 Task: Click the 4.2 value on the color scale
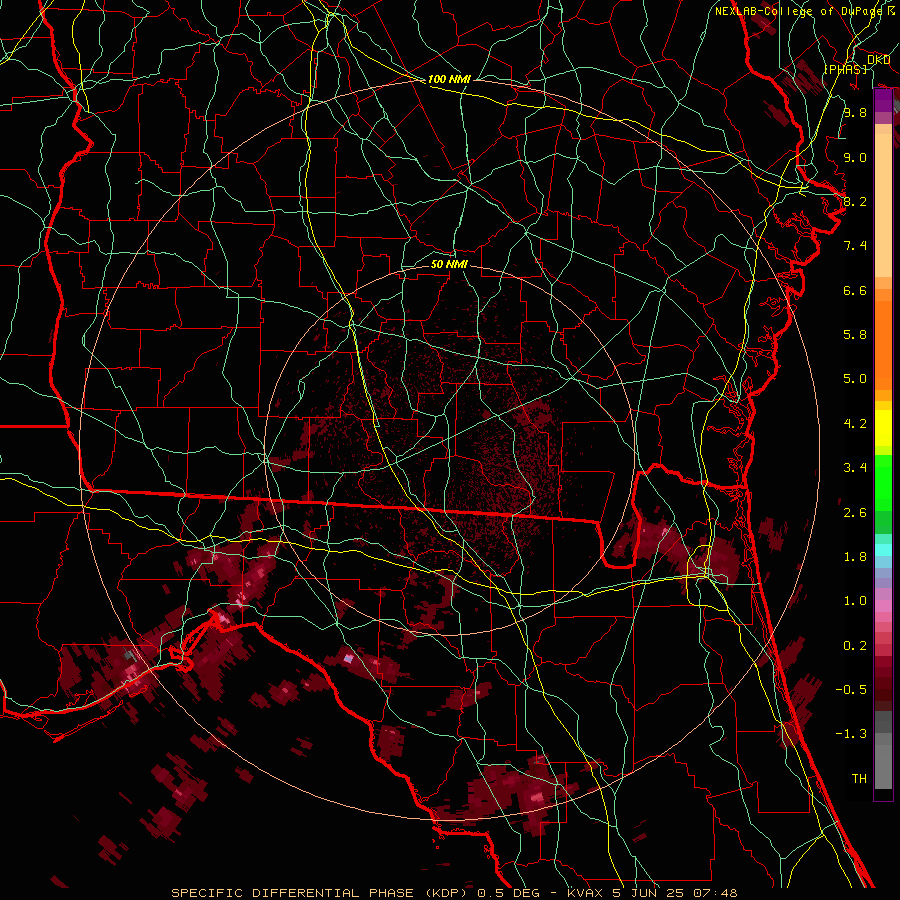(x=855, y=424)
